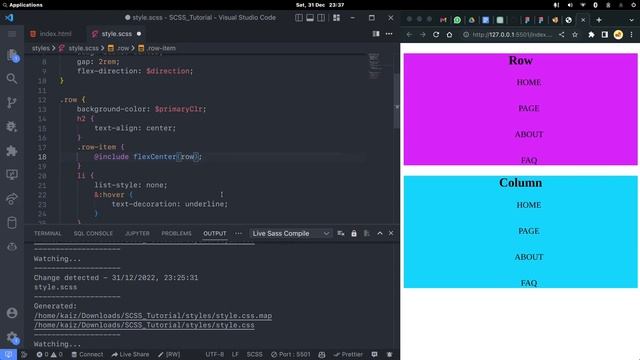Viewport: 640px width, 360px height.
Task: Maximize the panel with chevron up
Action: point(380,233)
